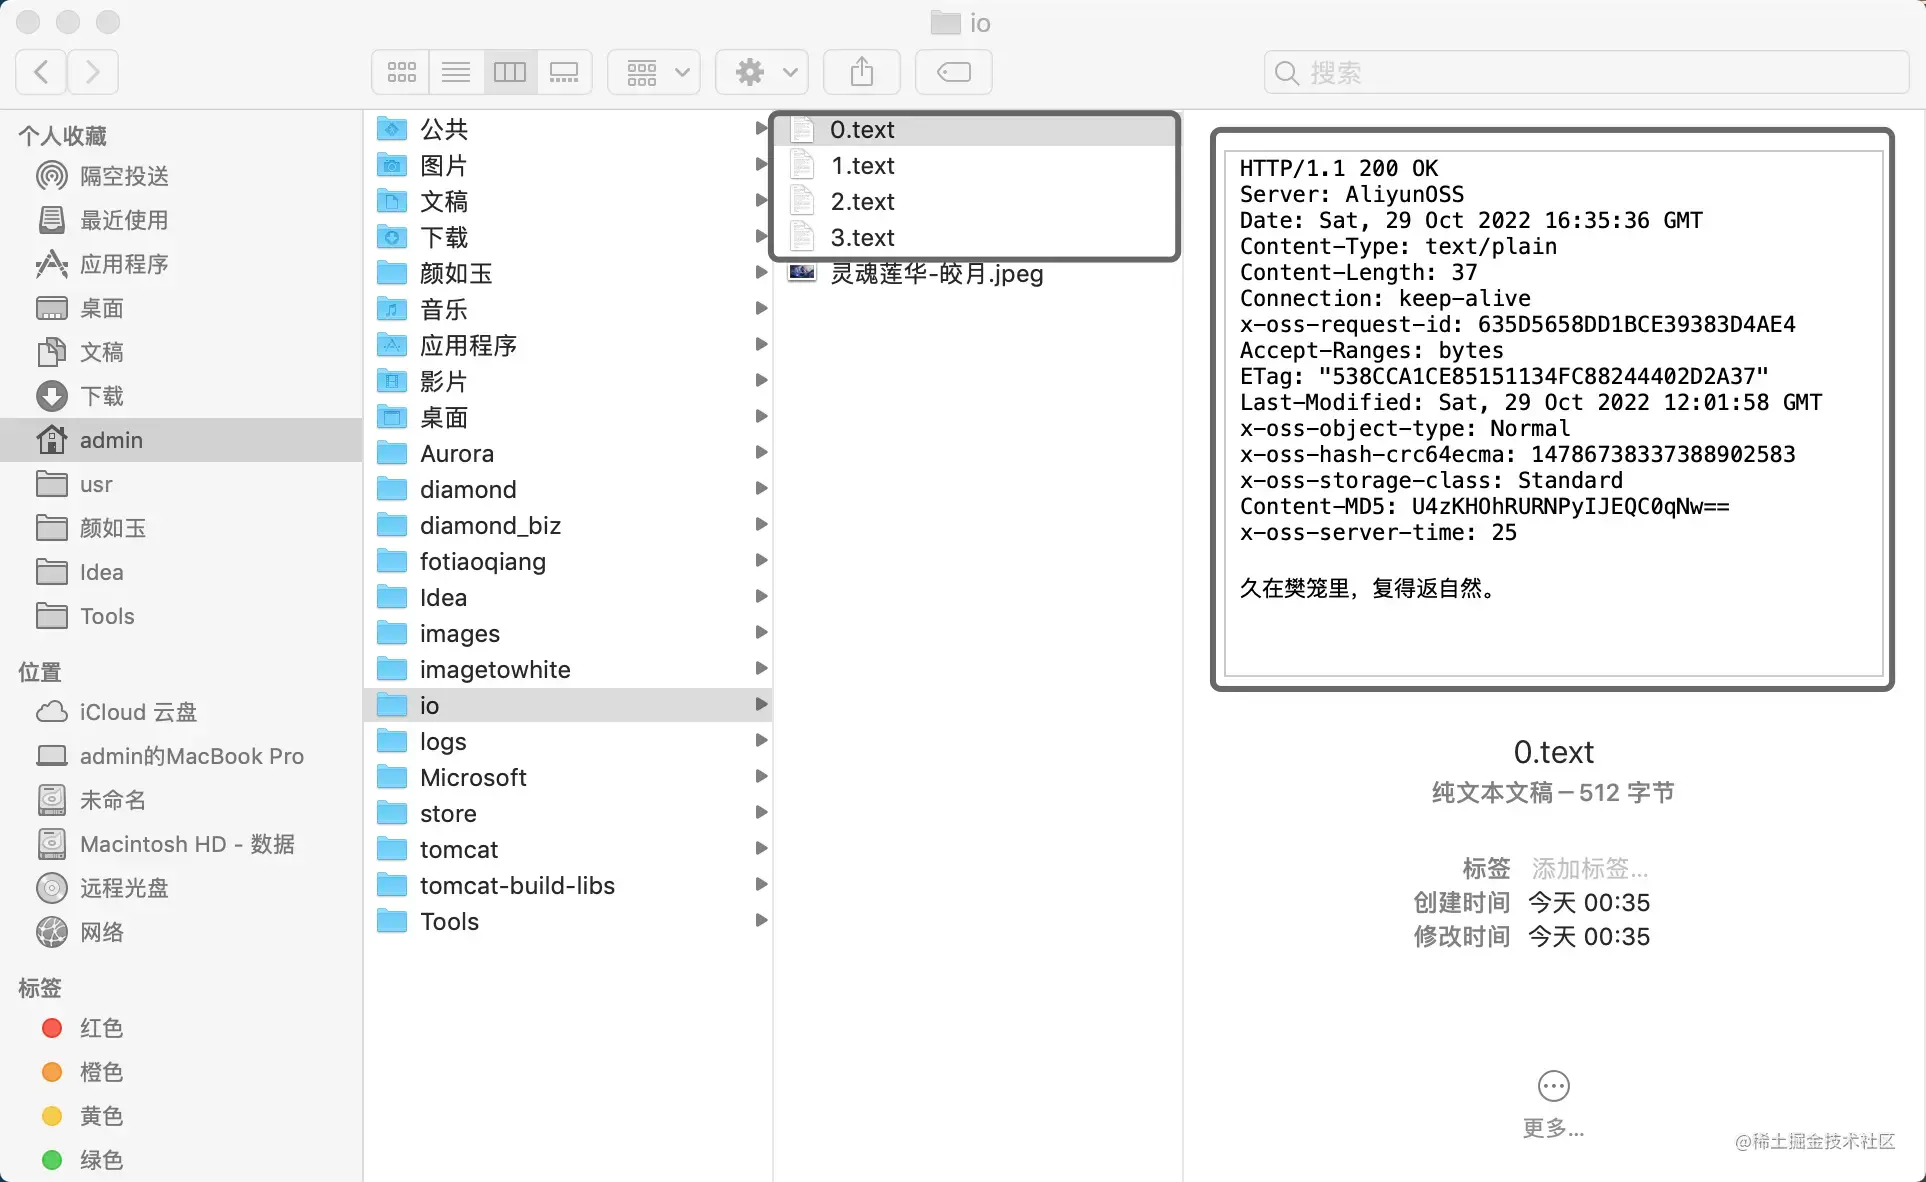Select column view in the view switcher
Viewport: 1926px width, 1182px height.
click(x=509, y=71)
